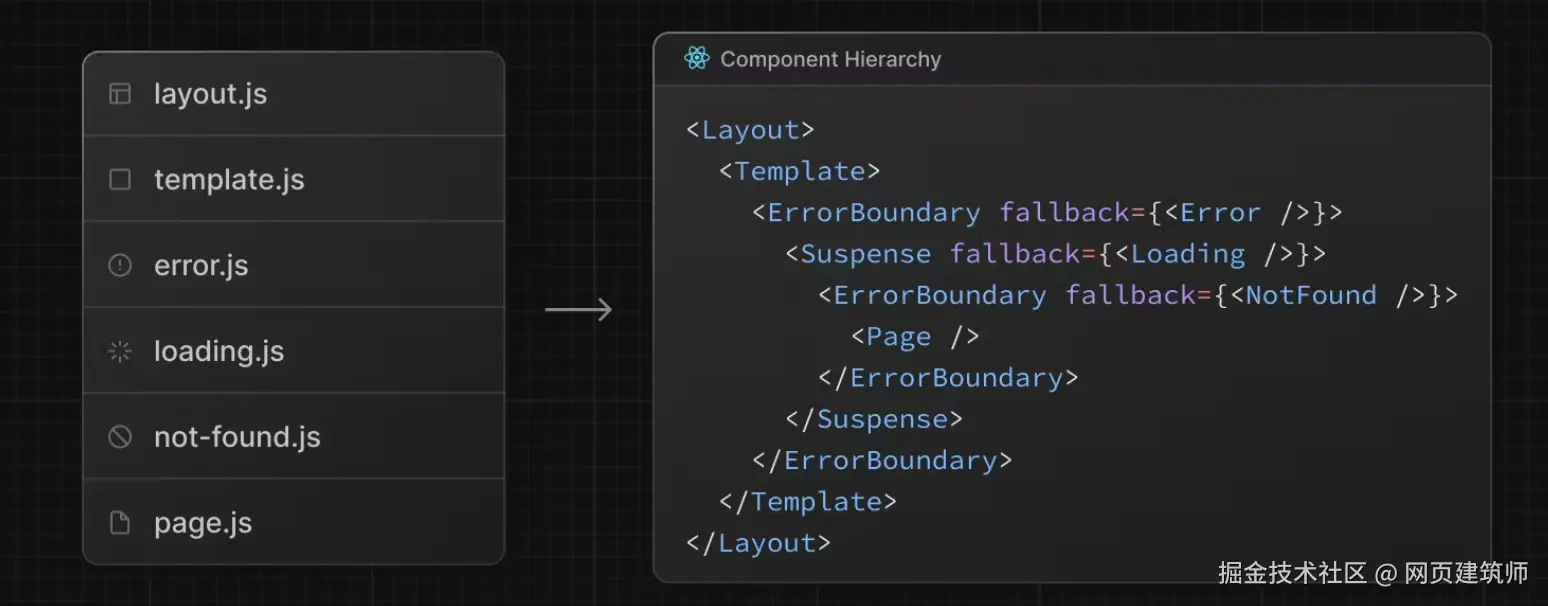The width and height of the screenshot is (1548, 606).
Task: Click the loading.js spinner icon
Action: (x=120, y=352)
